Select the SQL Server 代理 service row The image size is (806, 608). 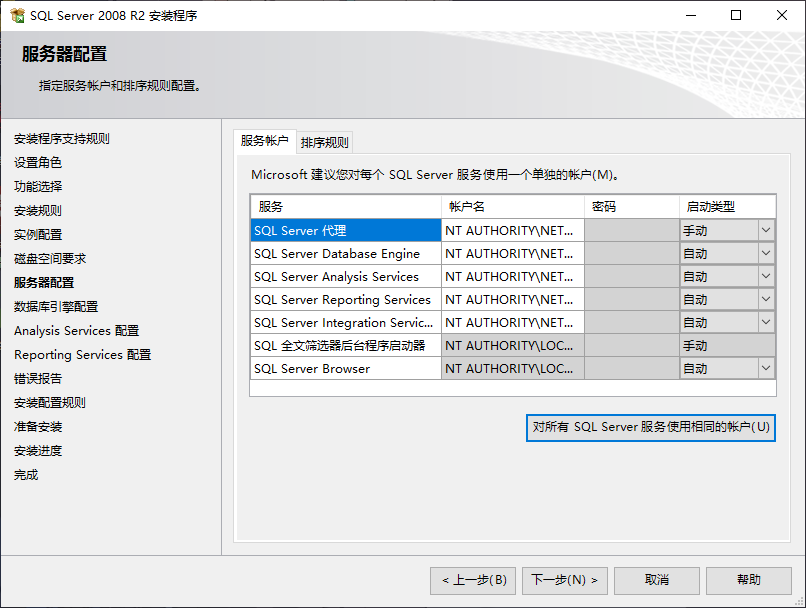[346, 230]
